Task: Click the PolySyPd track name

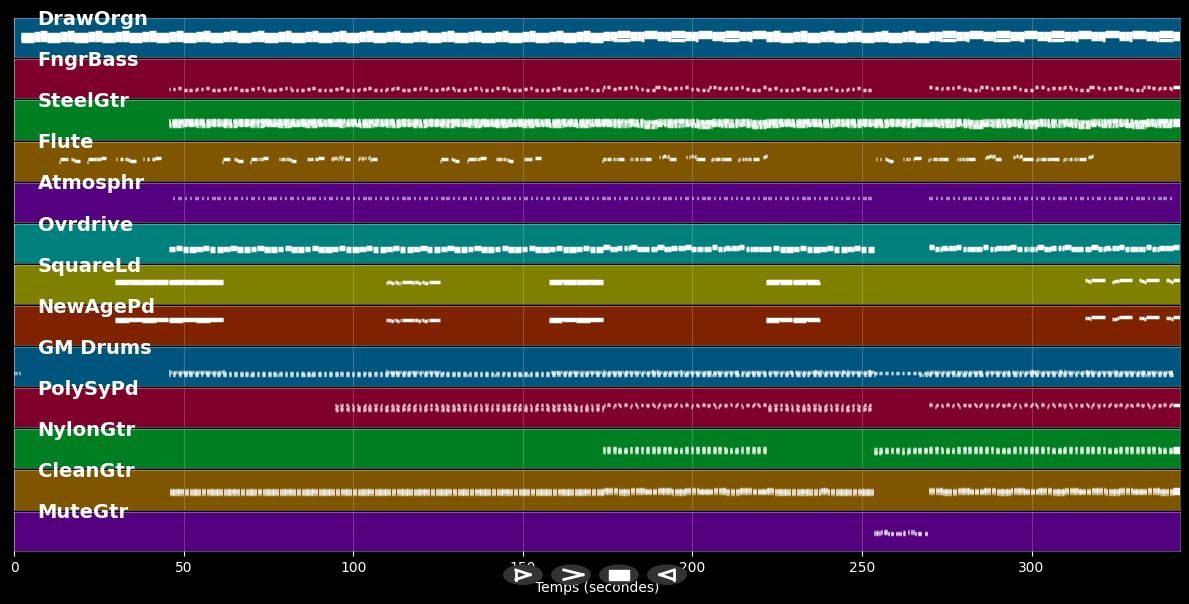Action: click(88, 389)
